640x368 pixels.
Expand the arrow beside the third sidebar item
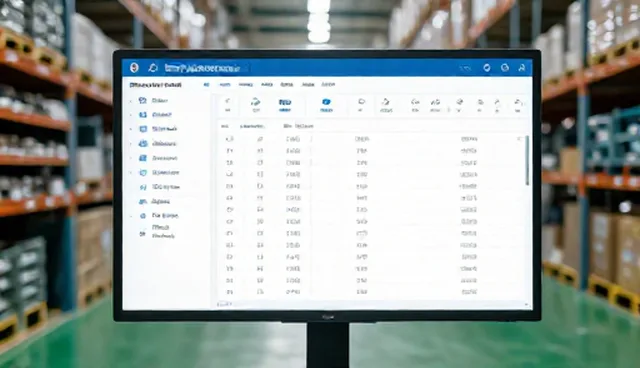131,129
